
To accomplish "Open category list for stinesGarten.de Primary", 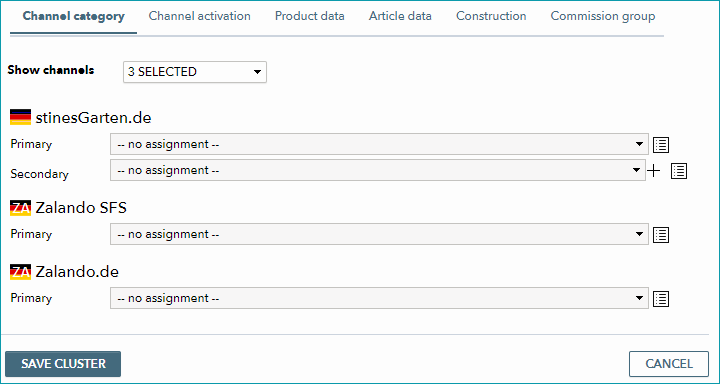I will 661,145.
